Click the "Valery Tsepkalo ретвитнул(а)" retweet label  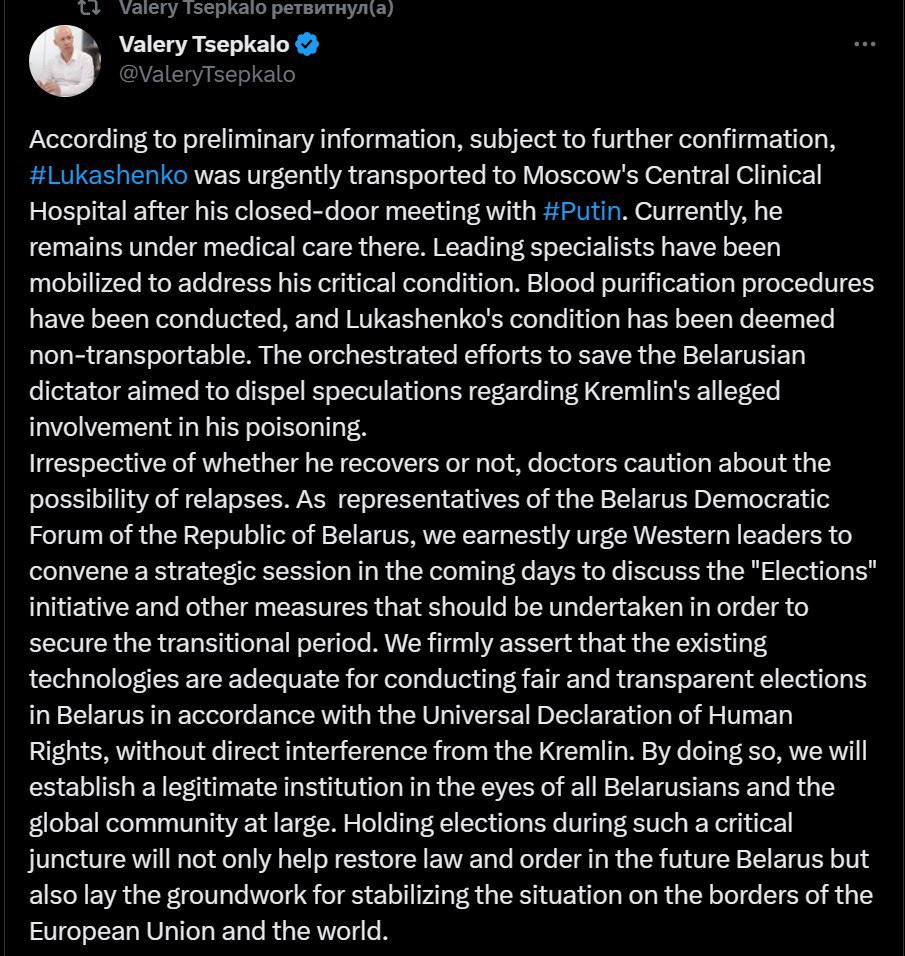pos(256,8)
